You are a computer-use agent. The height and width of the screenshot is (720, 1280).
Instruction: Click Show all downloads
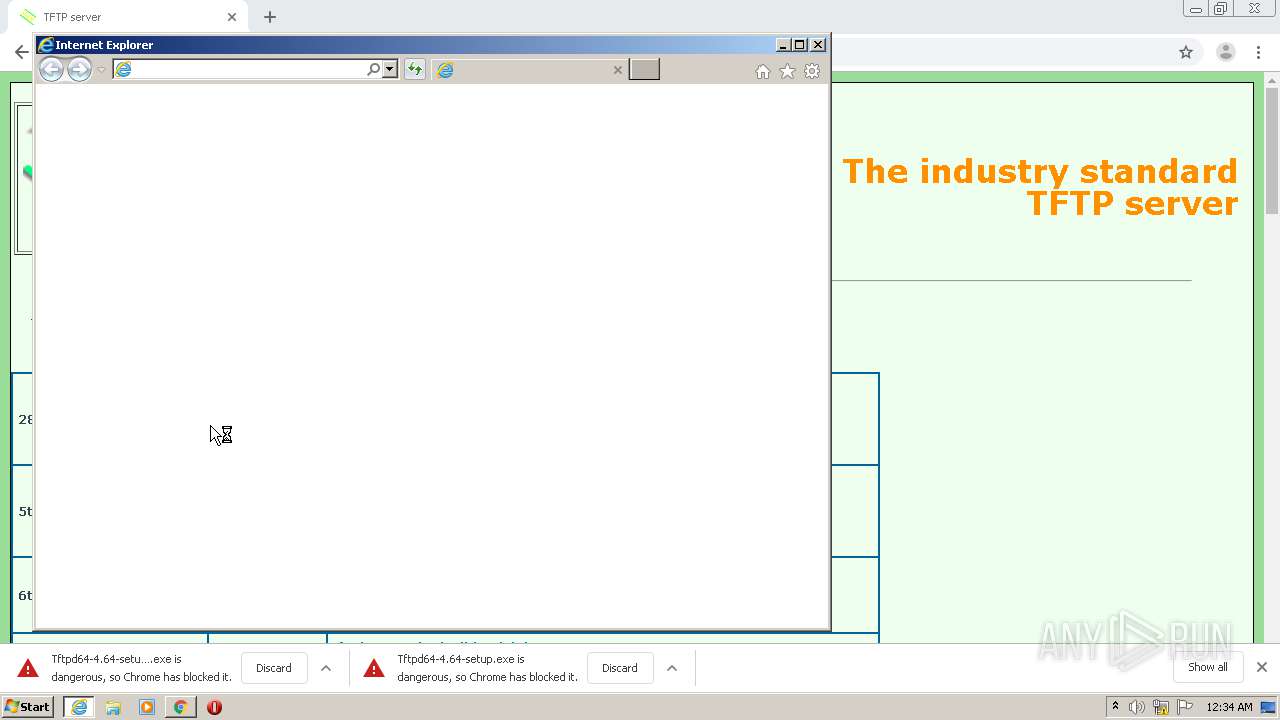[1207, 667]
